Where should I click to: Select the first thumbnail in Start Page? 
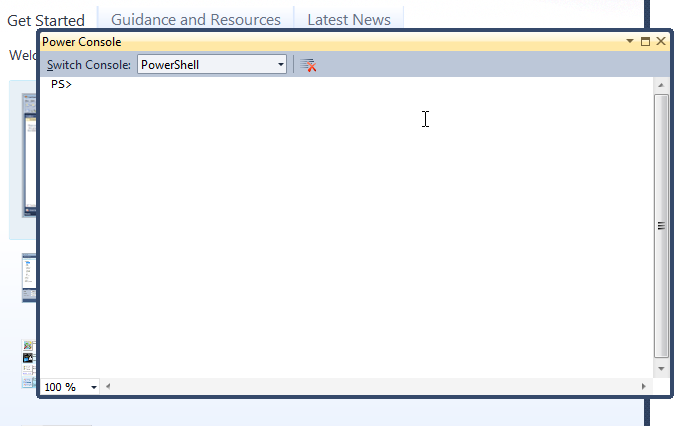click(29, 155)
